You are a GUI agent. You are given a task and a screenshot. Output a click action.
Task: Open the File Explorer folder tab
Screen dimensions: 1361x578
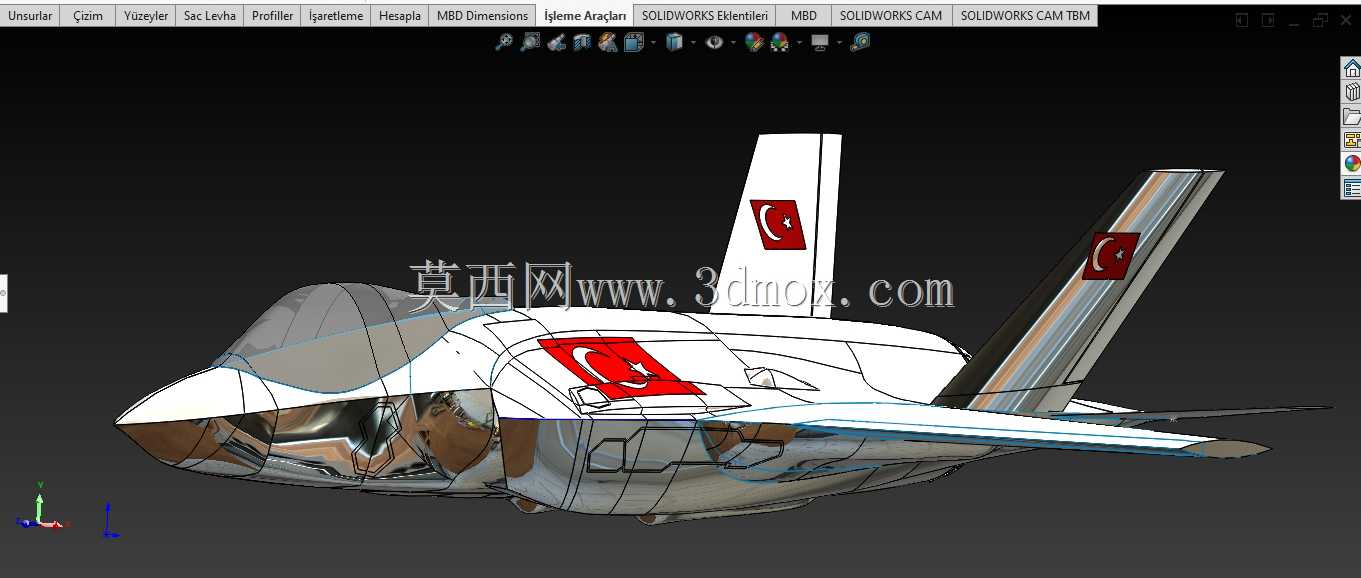1351,116
